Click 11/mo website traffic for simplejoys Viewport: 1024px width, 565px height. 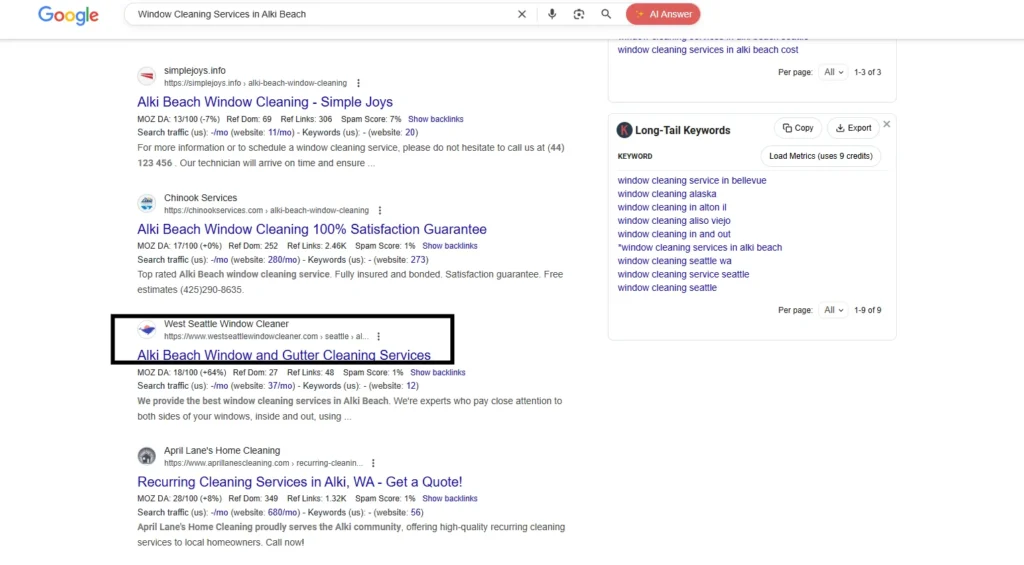(281, 133)
